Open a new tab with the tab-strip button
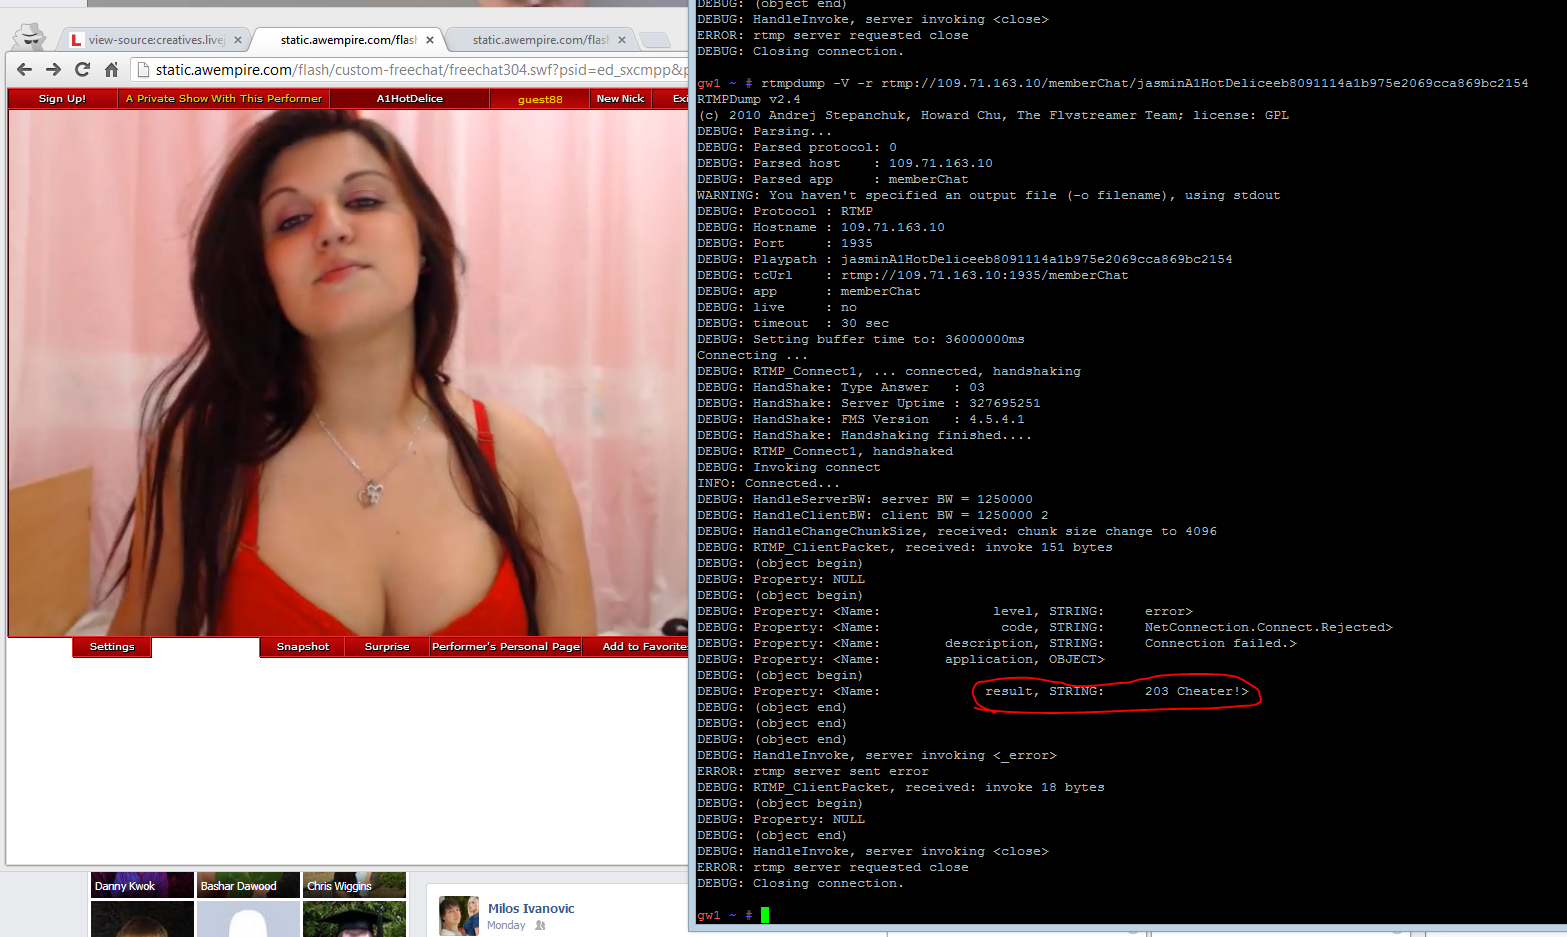Viewport: 1567px width, 937px height. 655,40
